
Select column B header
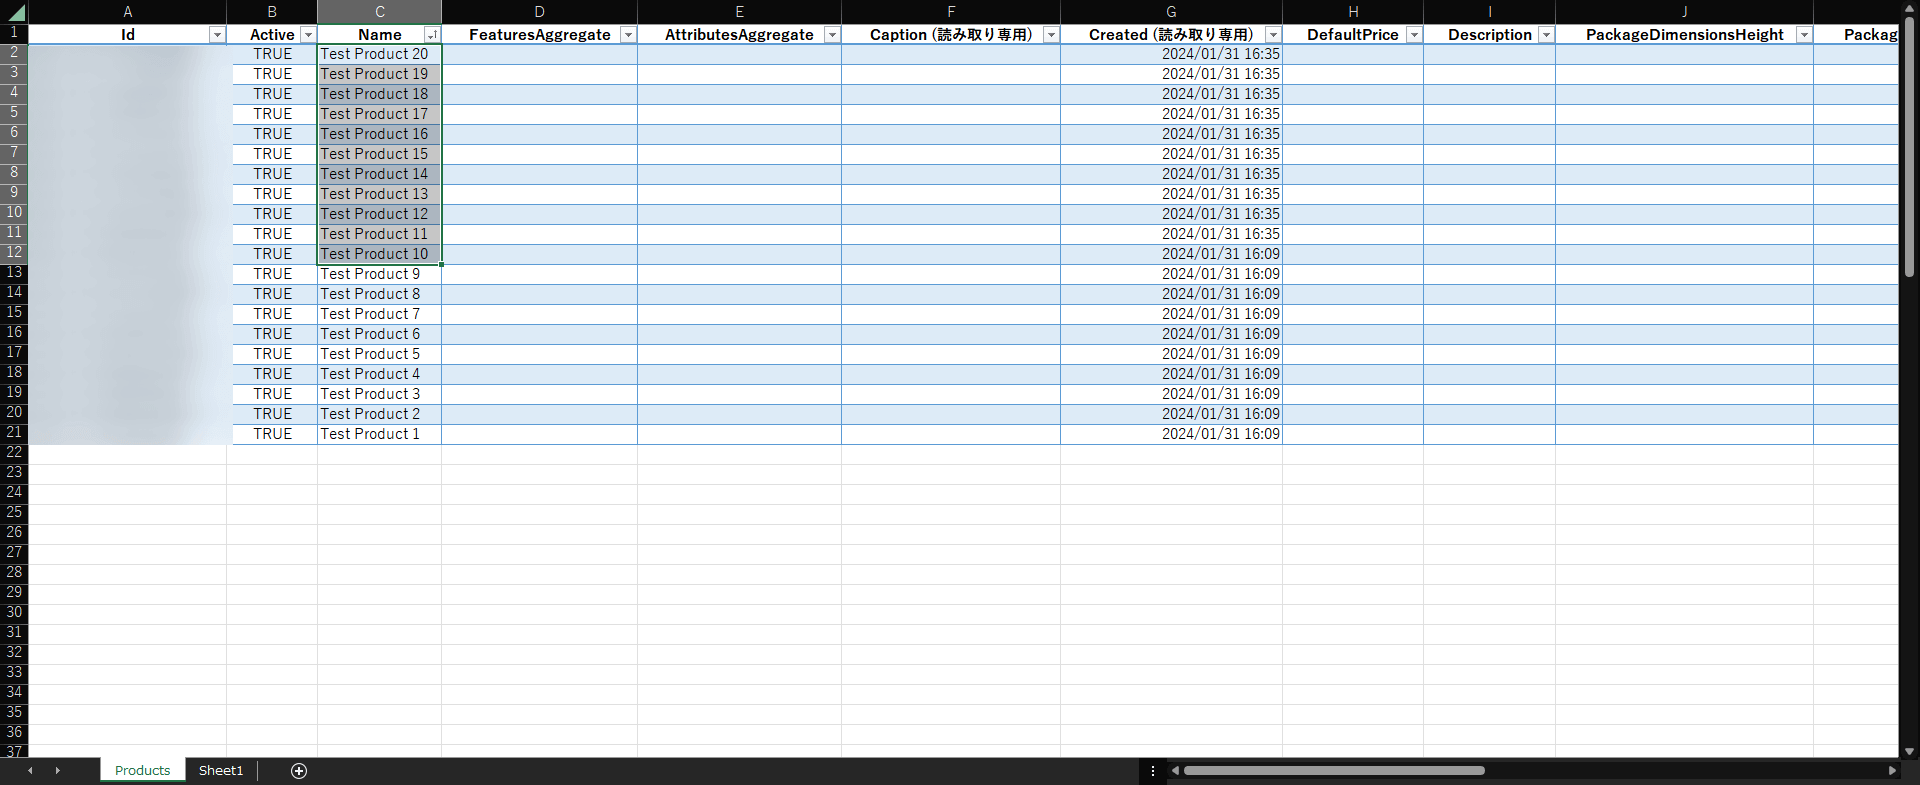pyautogui.click(x=272, y=12)
